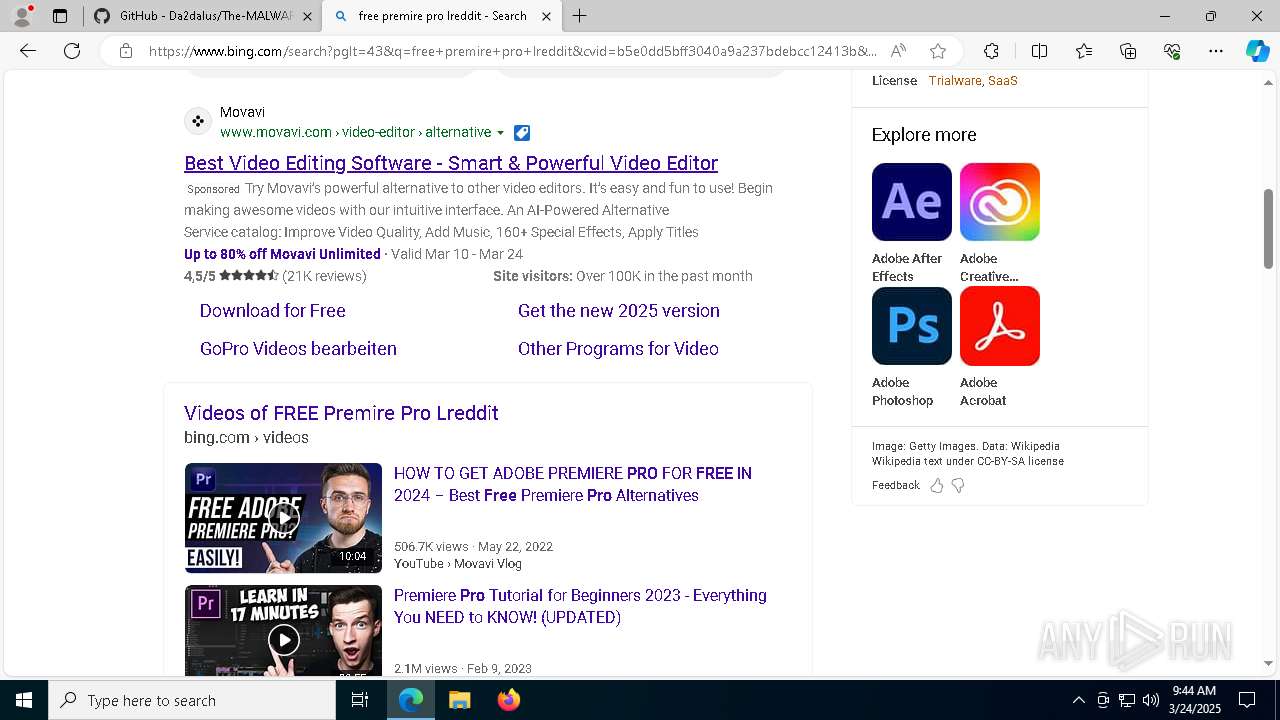Click Movavi site favicon
The height and width of the screenshot is (720, 1280).
coord(198,121)
